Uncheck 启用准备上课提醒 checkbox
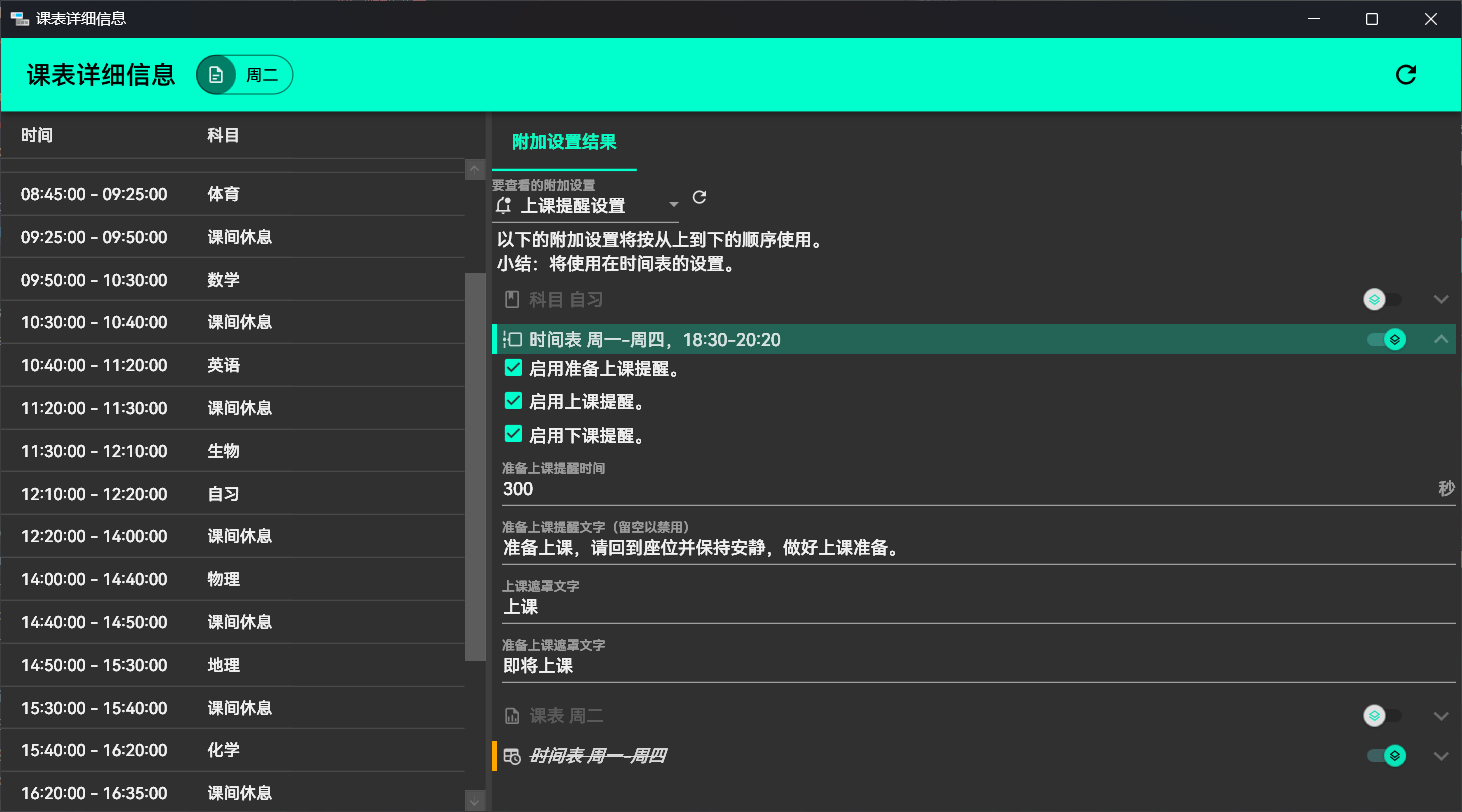Screen dimensions: 1462x812 pyautogui.click(x=514, y=369)
